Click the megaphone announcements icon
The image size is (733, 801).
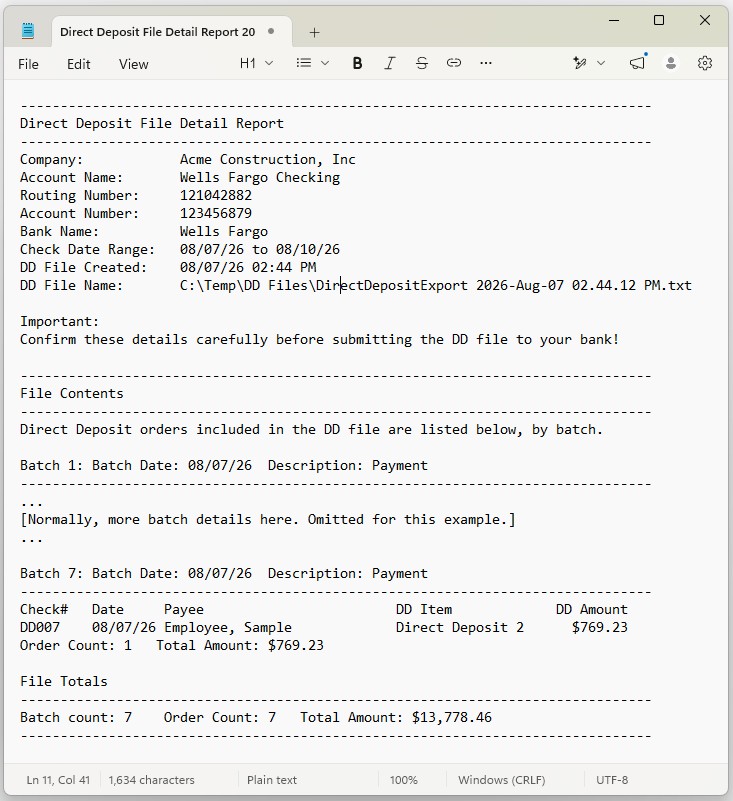pos(637,63)
